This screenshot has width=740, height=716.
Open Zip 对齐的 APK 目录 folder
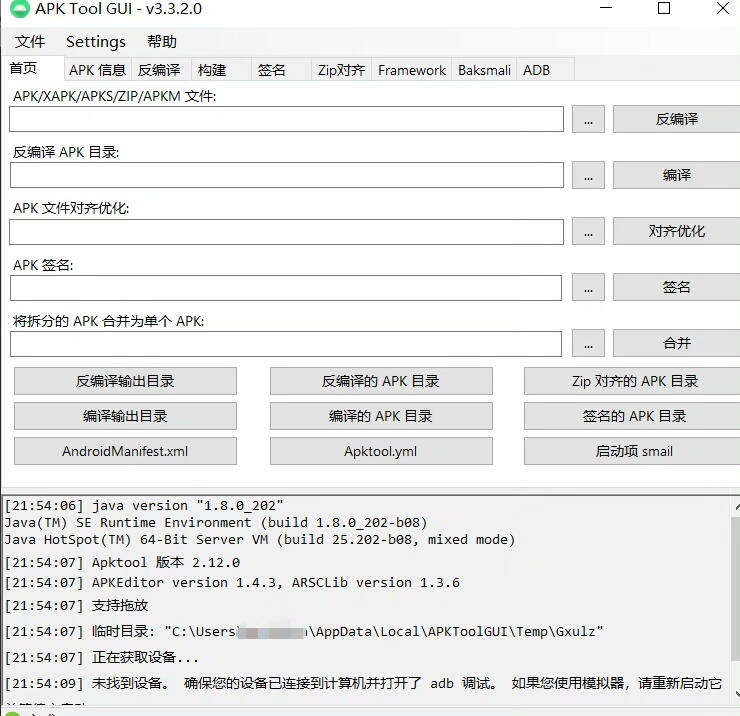632,381
